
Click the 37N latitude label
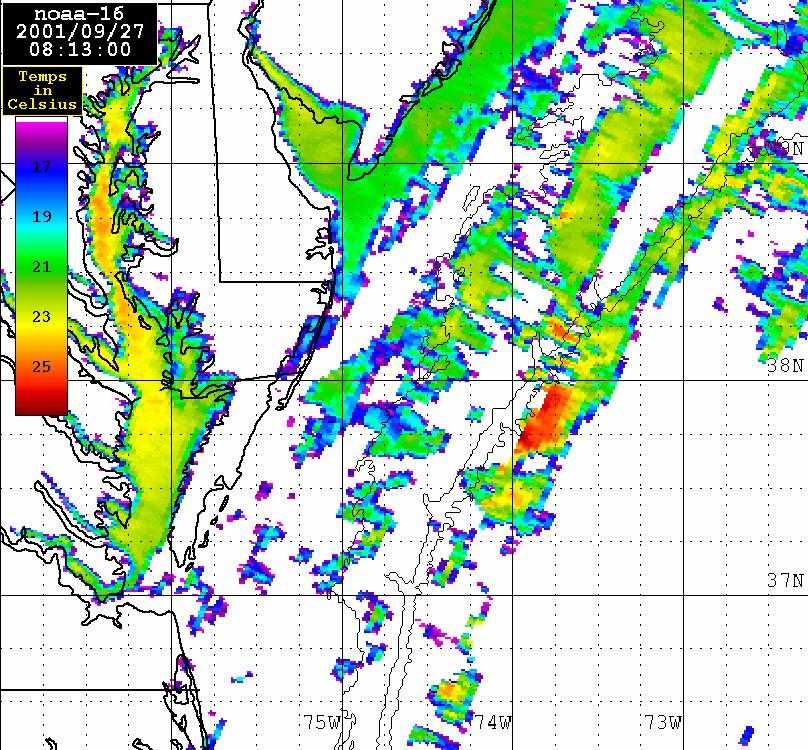pyautogui.click(x=785, y=580)
